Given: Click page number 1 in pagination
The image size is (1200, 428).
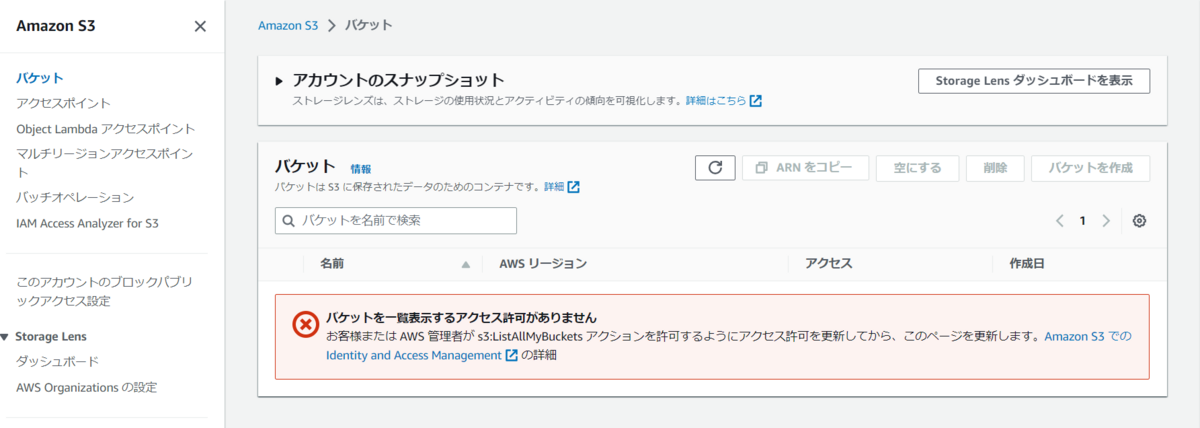Looking at the screenshot, I should [1082, 221].
